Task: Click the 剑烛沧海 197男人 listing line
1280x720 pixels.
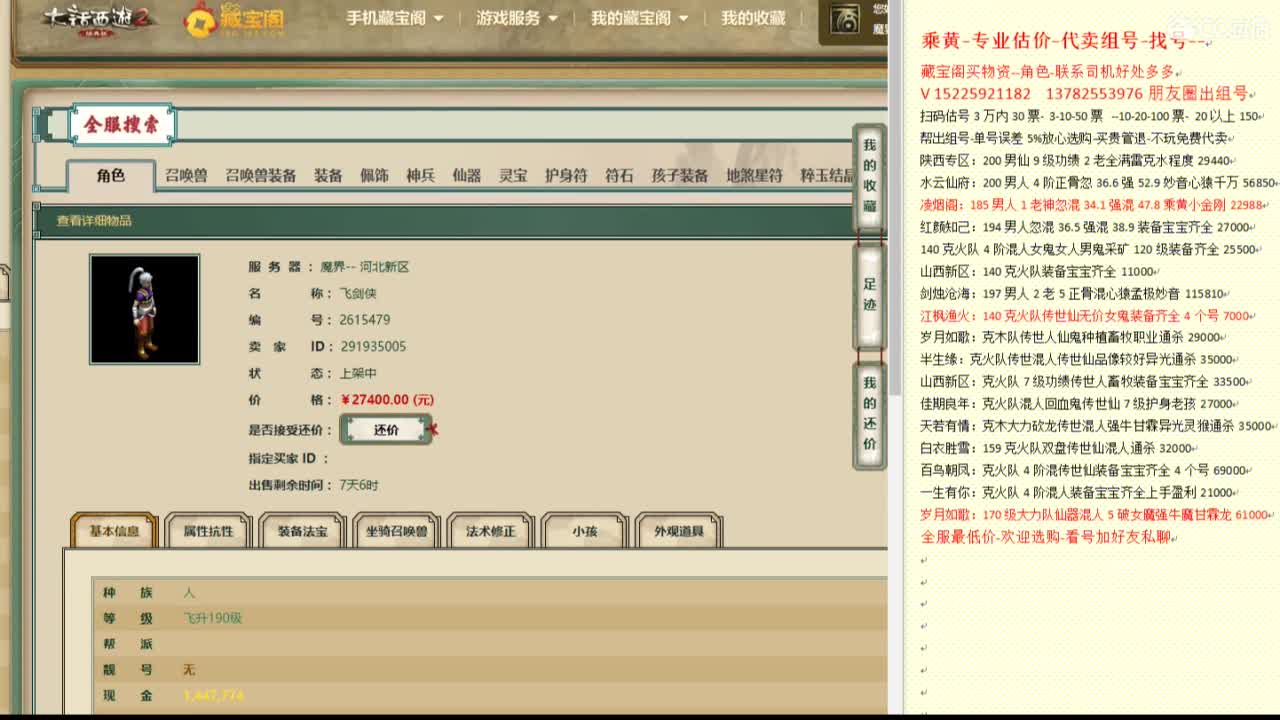Action: tap(1073, 293)
